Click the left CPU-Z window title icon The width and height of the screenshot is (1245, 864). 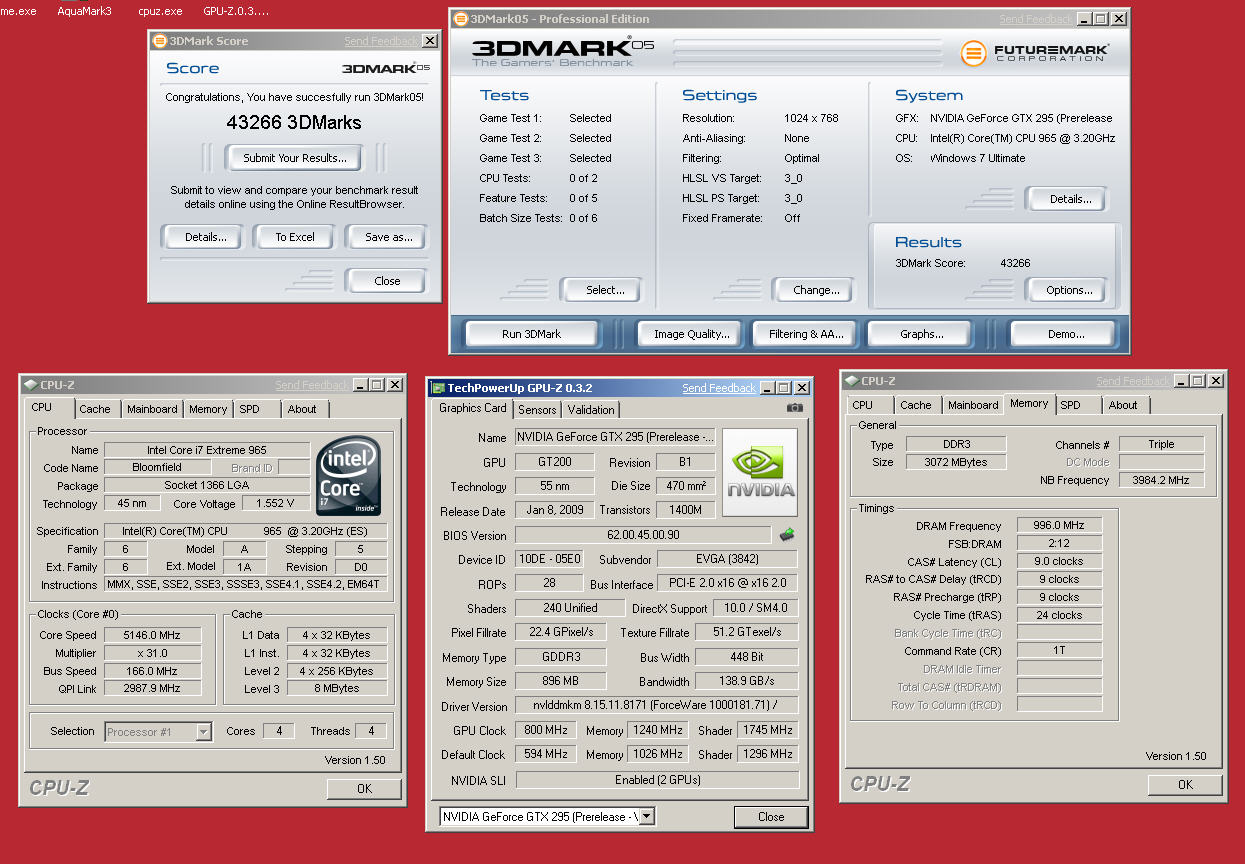point(30,385)
